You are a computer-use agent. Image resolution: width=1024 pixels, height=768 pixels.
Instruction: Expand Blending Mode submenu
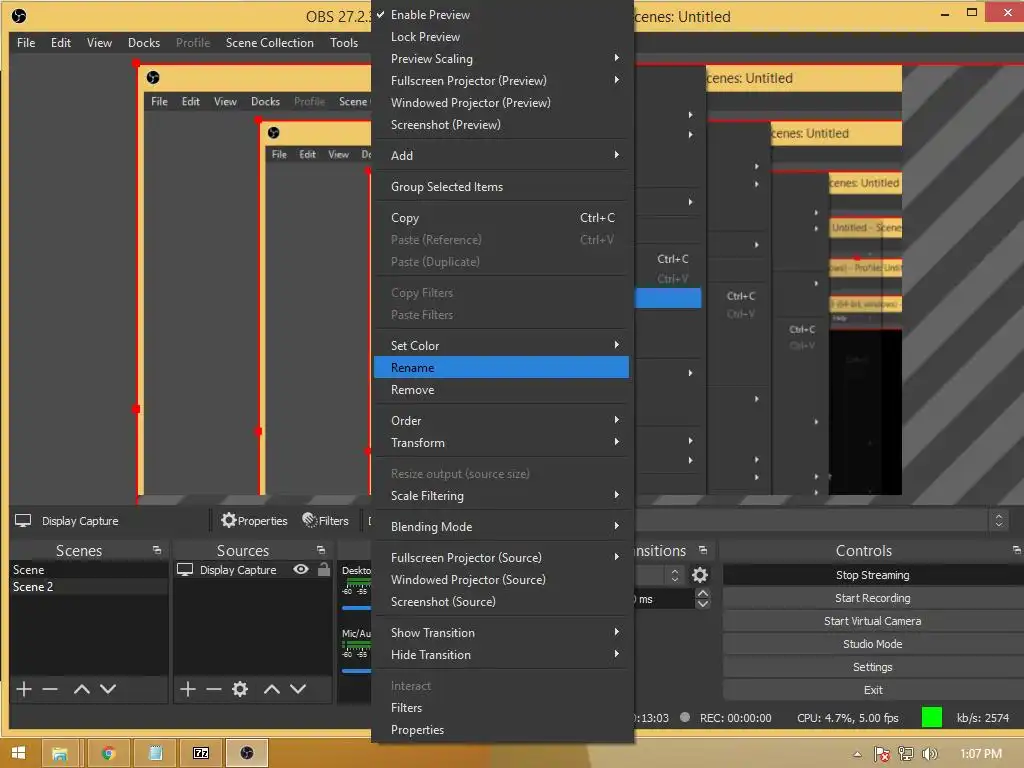[501, 526]
